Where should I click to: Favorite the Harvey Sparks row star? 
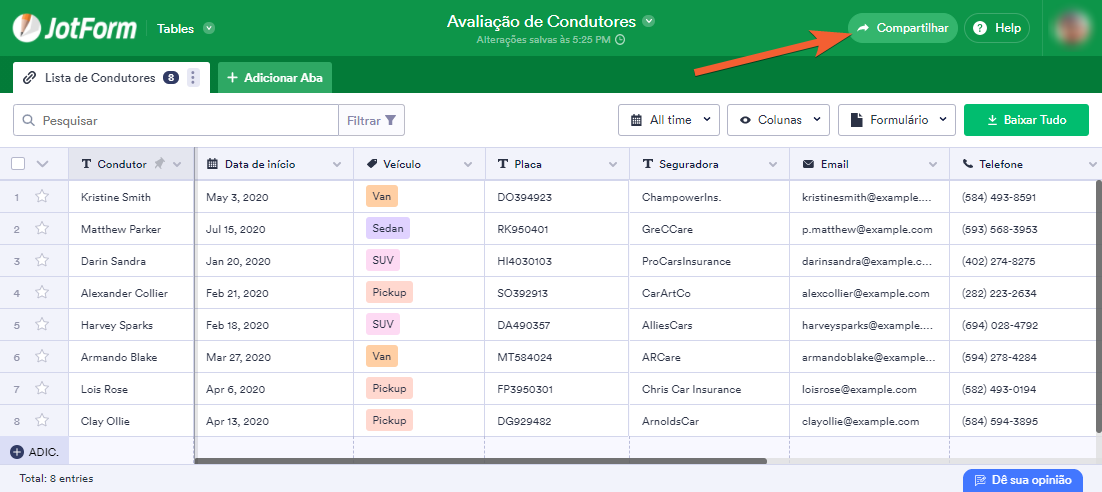click(42, 325)
